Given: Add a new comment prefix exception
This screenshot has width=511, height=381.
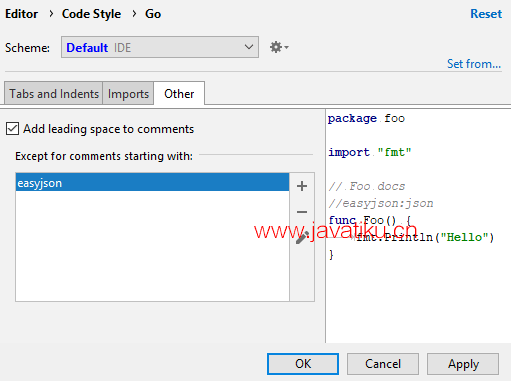Looking at the screenshot, I should pyautogui.click(x=302, y=186).
